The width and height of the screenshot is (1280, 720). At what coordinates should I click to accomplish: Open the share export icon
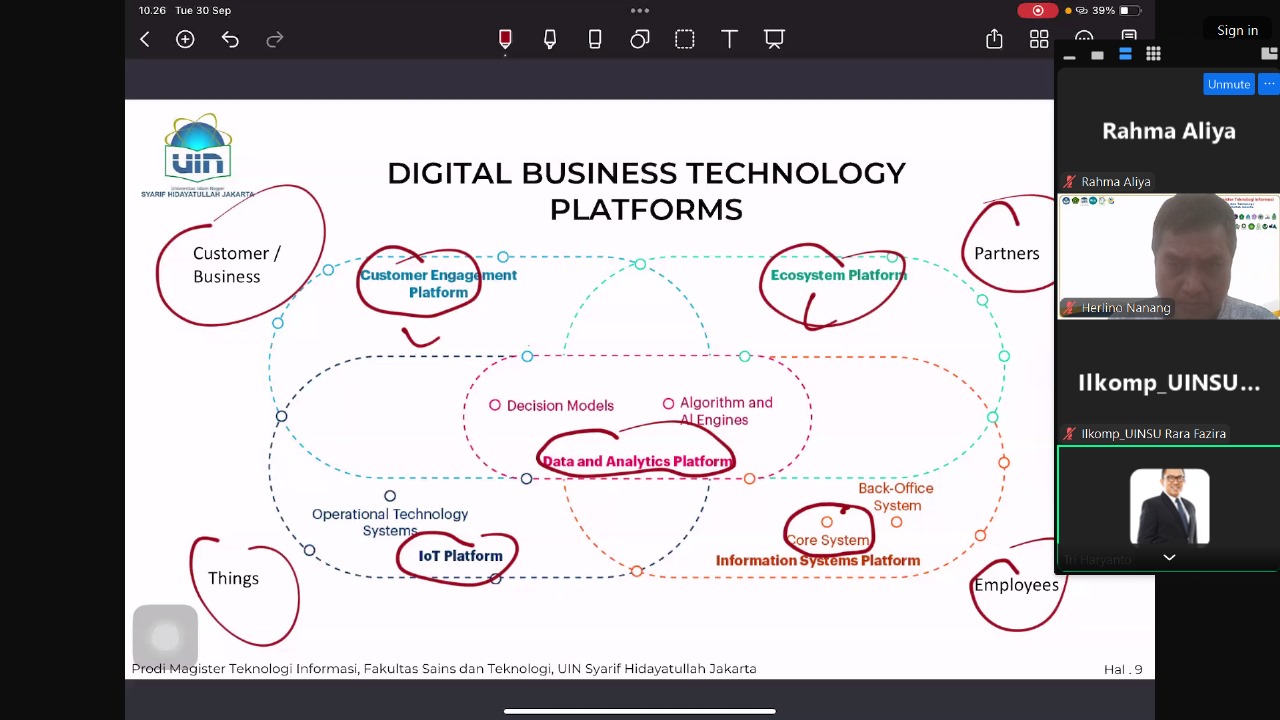tap(994, 39)
